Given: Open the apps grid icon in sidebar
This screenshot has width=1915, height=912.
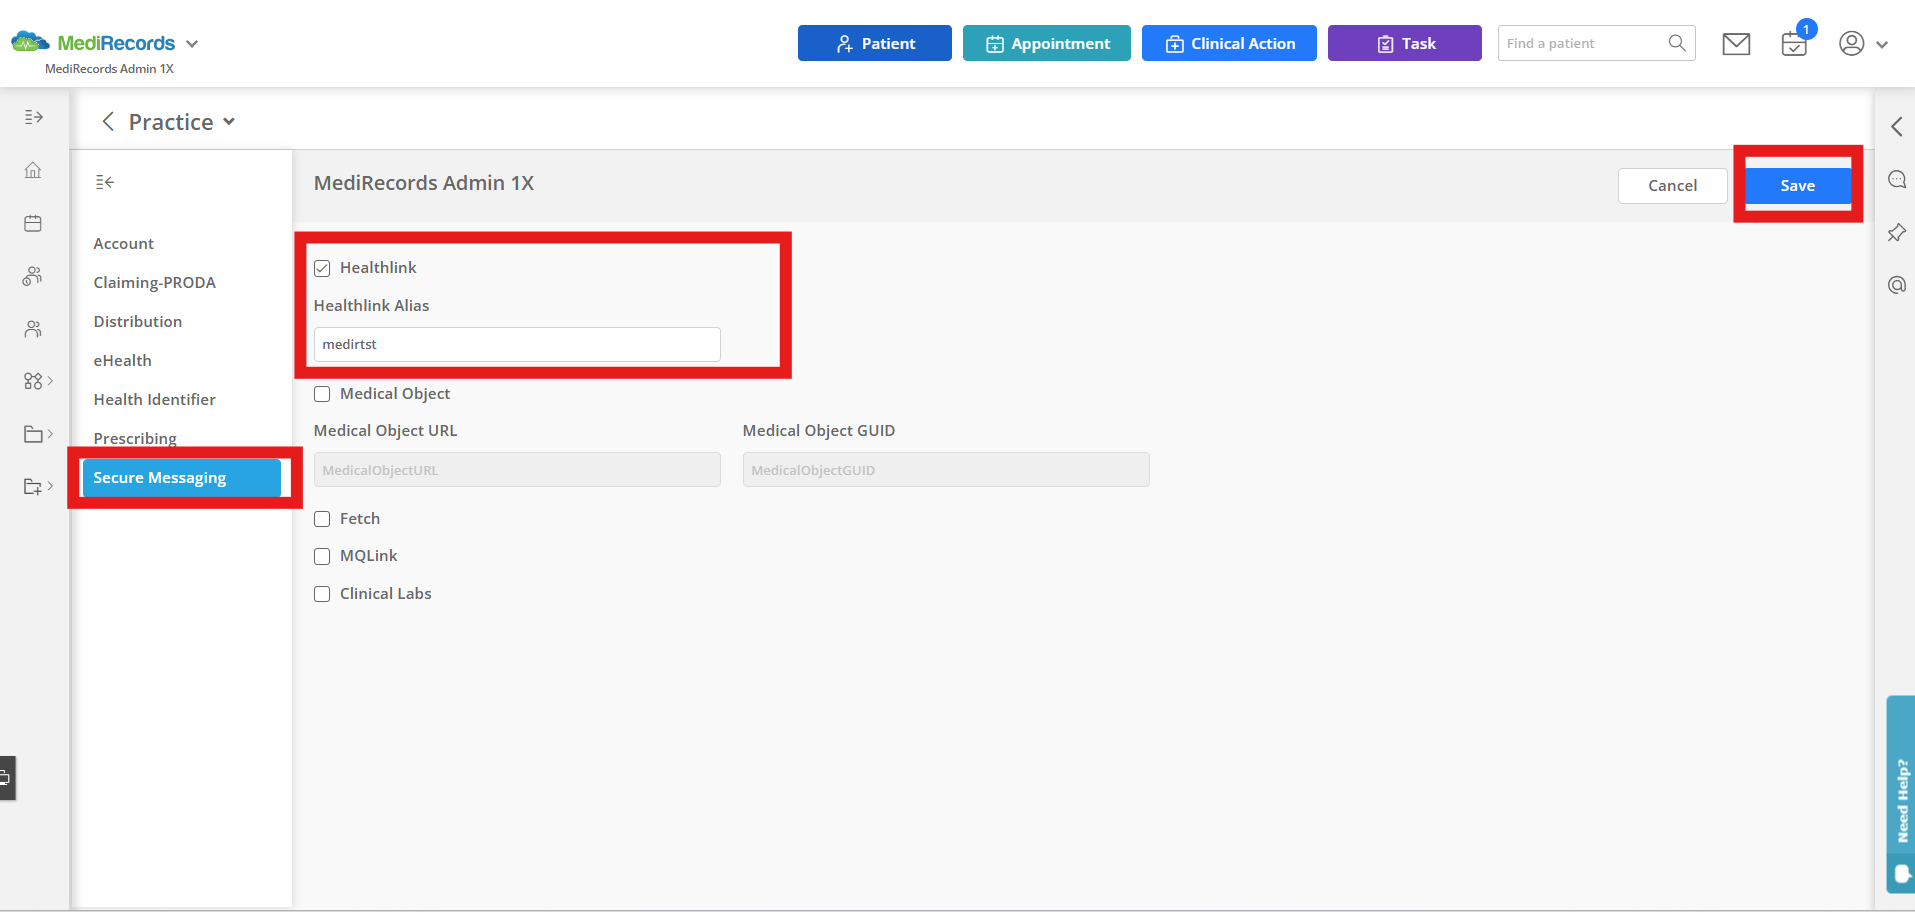Looking at the screenshot, I should click(33, 381).
